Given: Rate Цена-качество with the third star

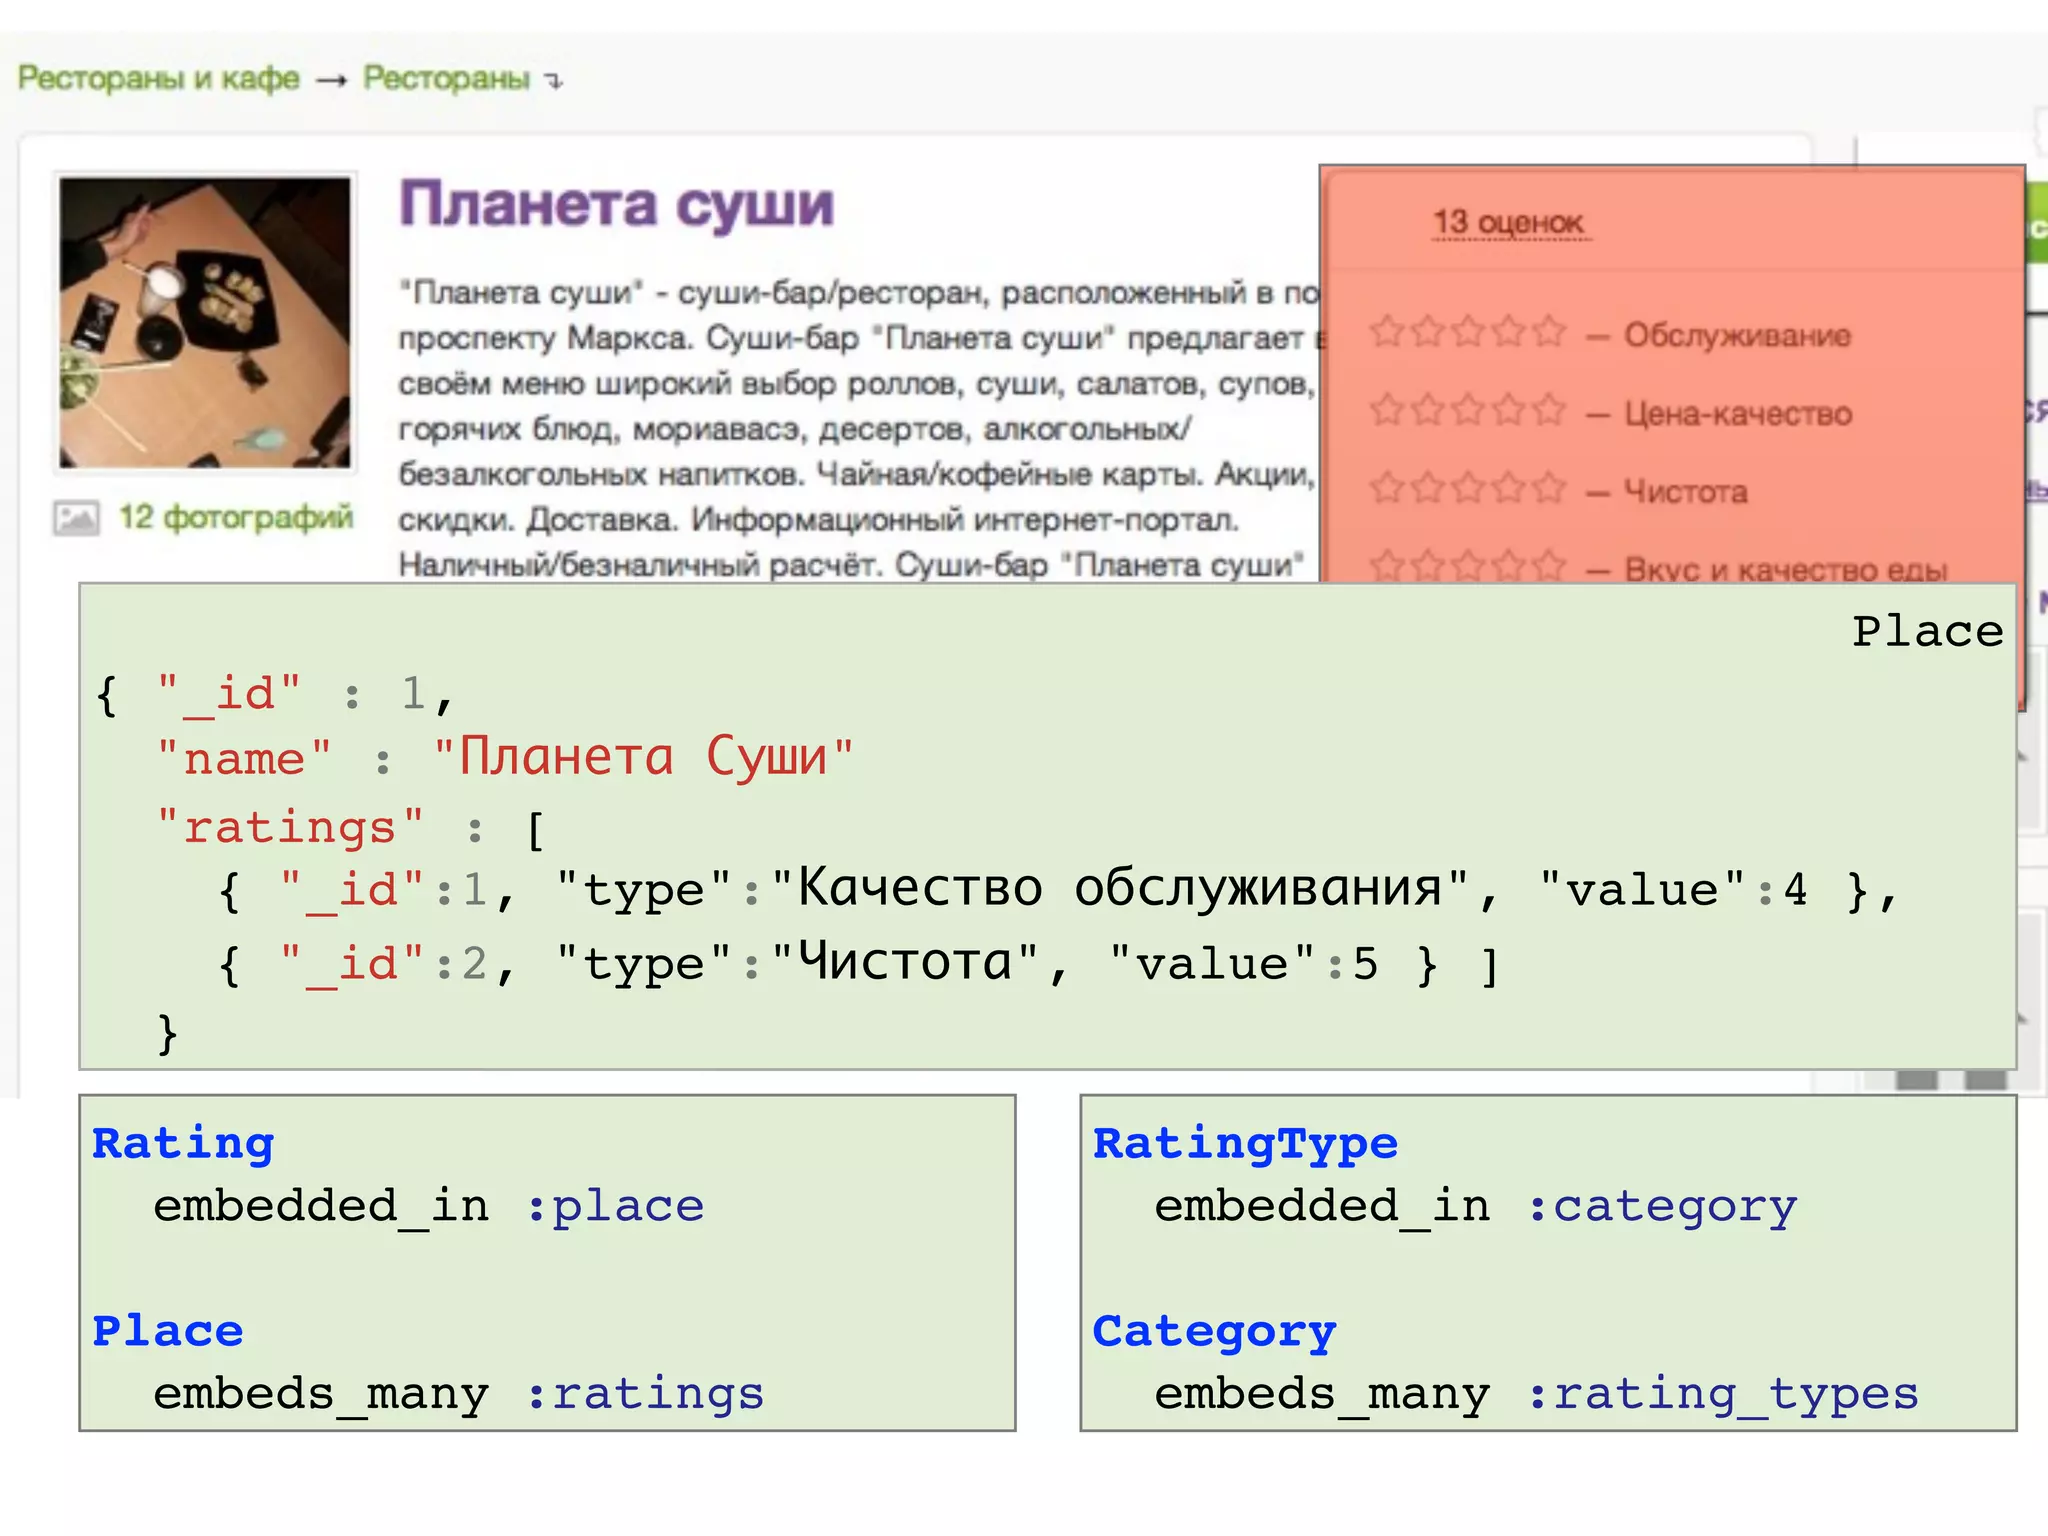Looking at the screenshot, I should point(1468,409).
